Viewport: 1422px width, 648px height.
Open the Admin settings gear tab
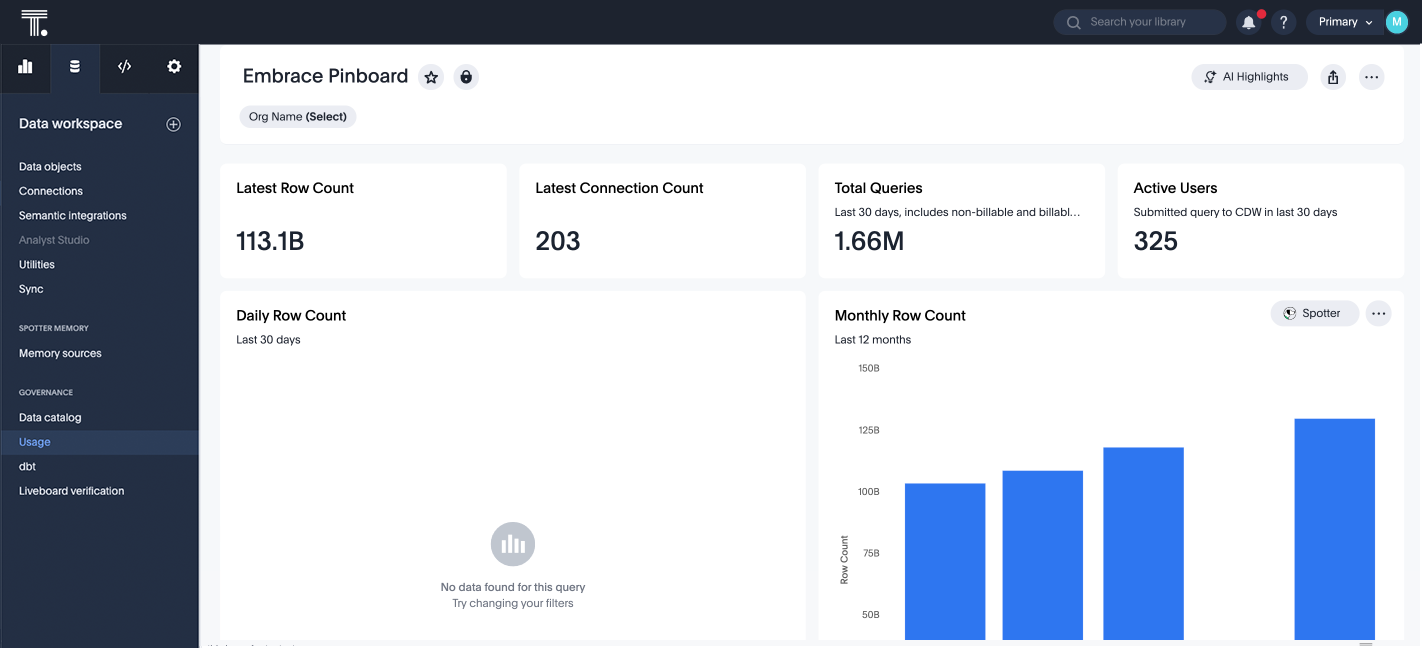tap(174, 67)
